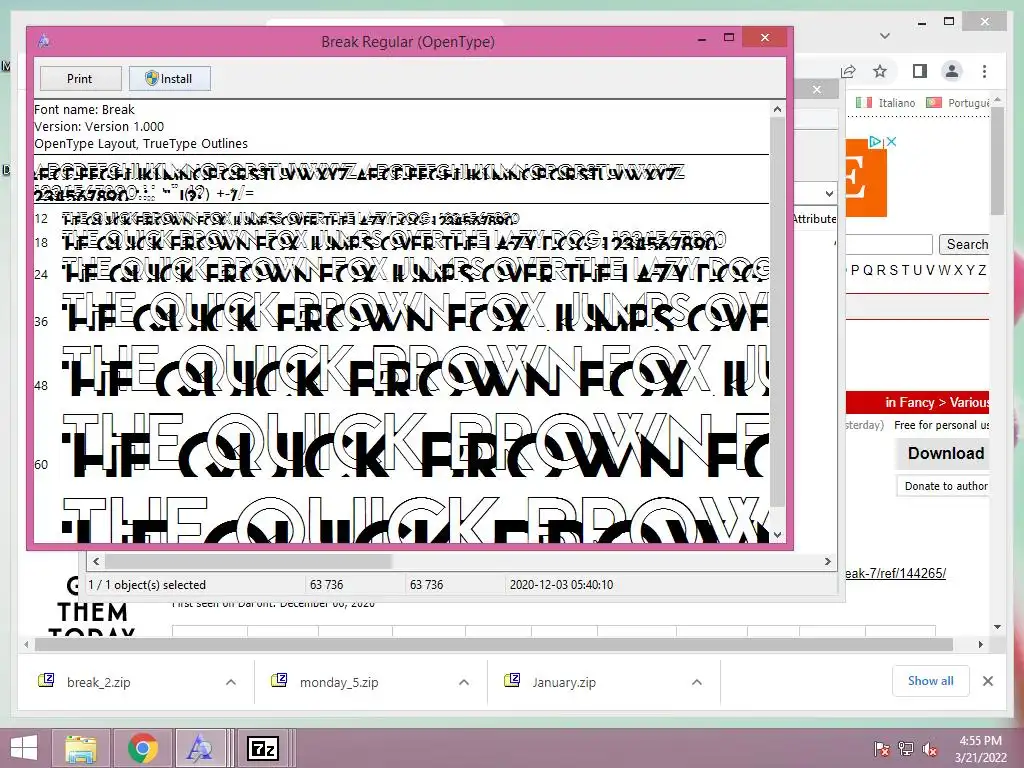Image resolution: width=1024 pixels, height=768 pixels.
Task: Open break_2.zip download item
Action: (99, 682)
